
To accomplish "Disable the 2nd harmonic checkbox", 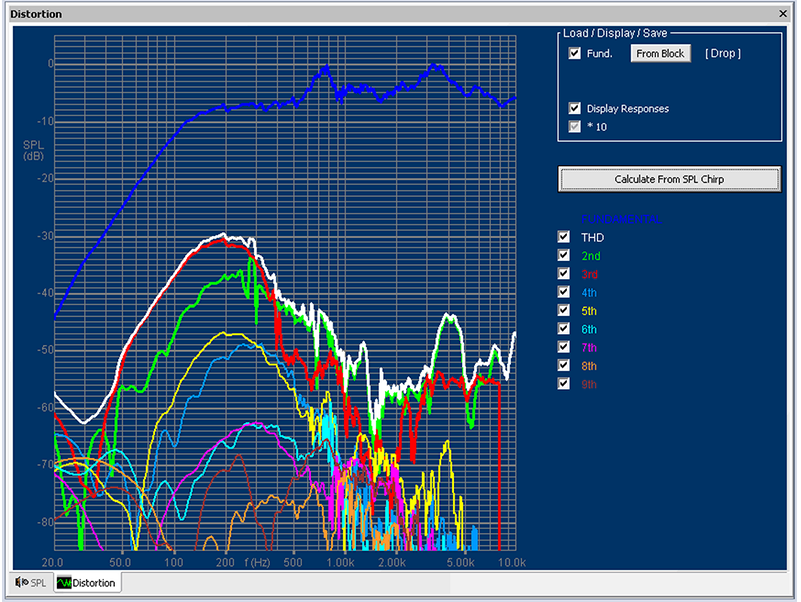I will click(x=564, y=256).
